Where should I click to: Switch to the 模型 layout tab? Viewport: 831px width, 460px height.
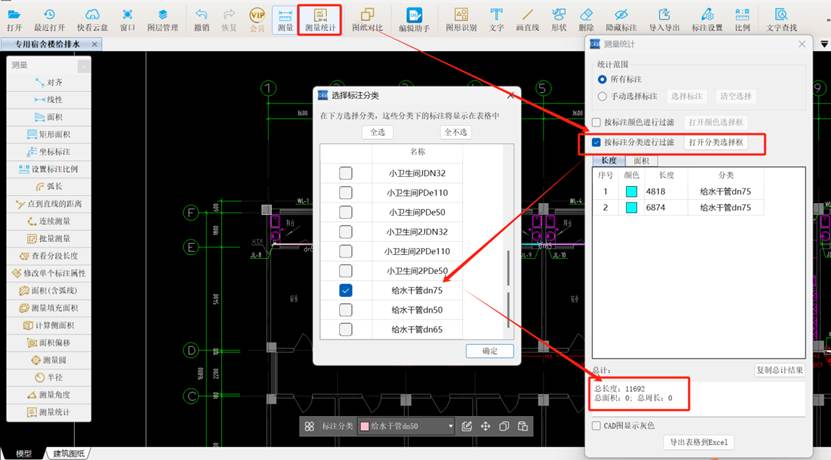[x=24, y=454]
